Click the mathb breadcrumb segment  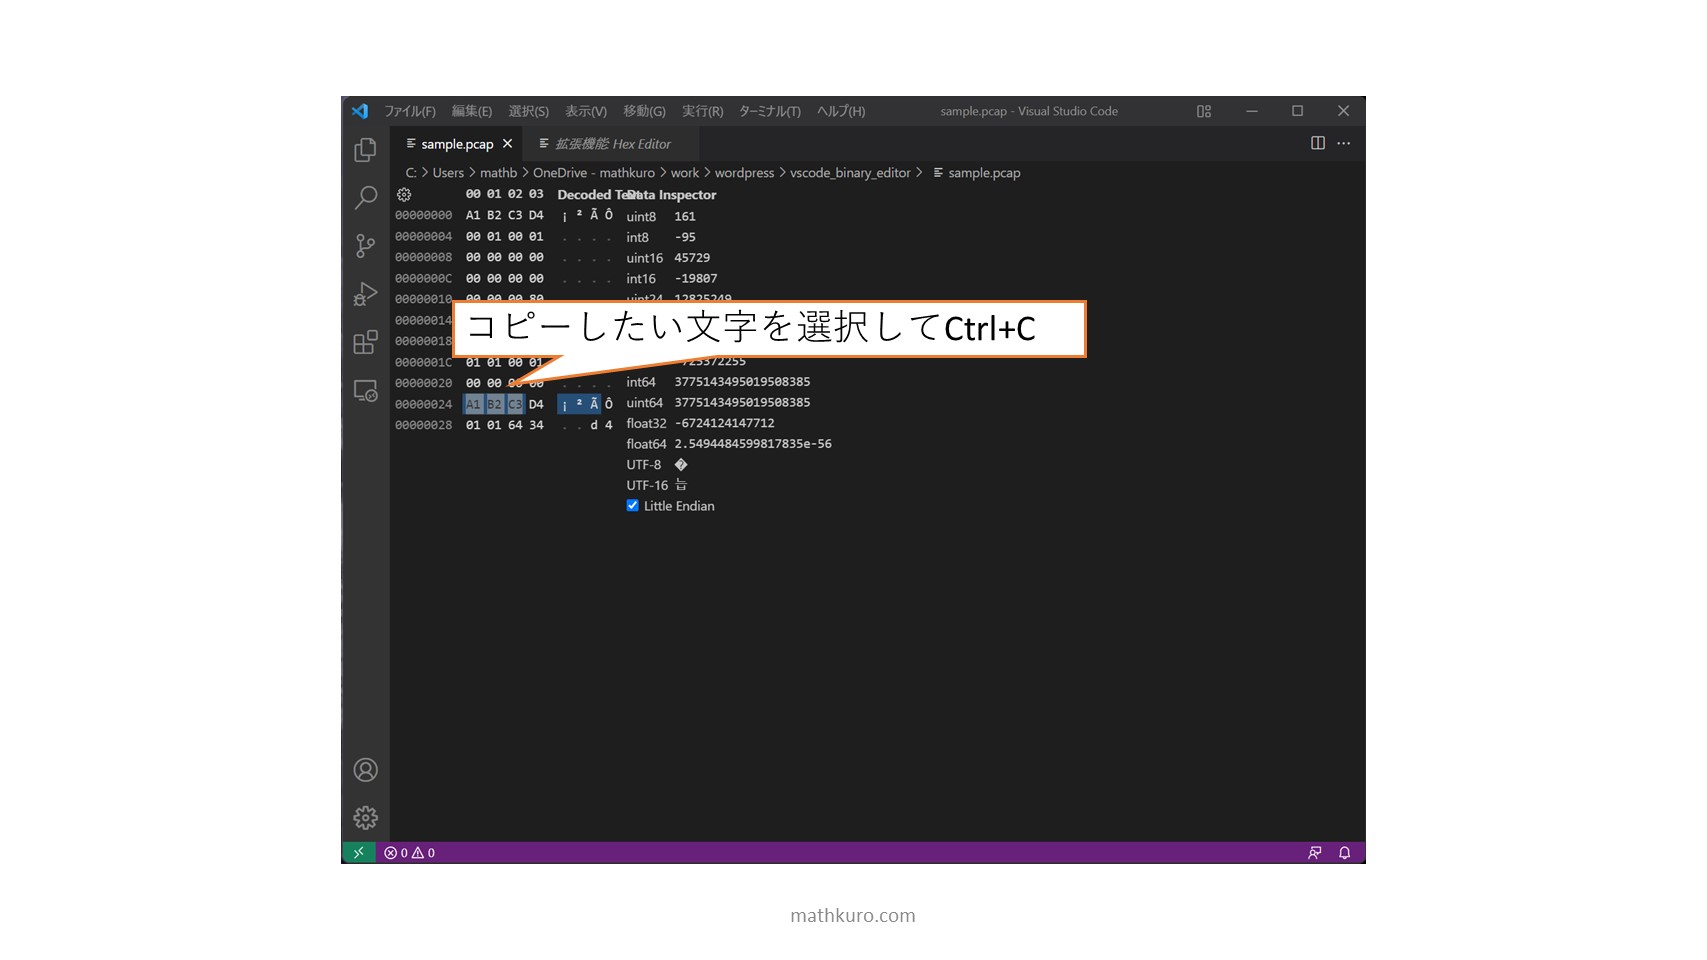click(x=498, y=173)
